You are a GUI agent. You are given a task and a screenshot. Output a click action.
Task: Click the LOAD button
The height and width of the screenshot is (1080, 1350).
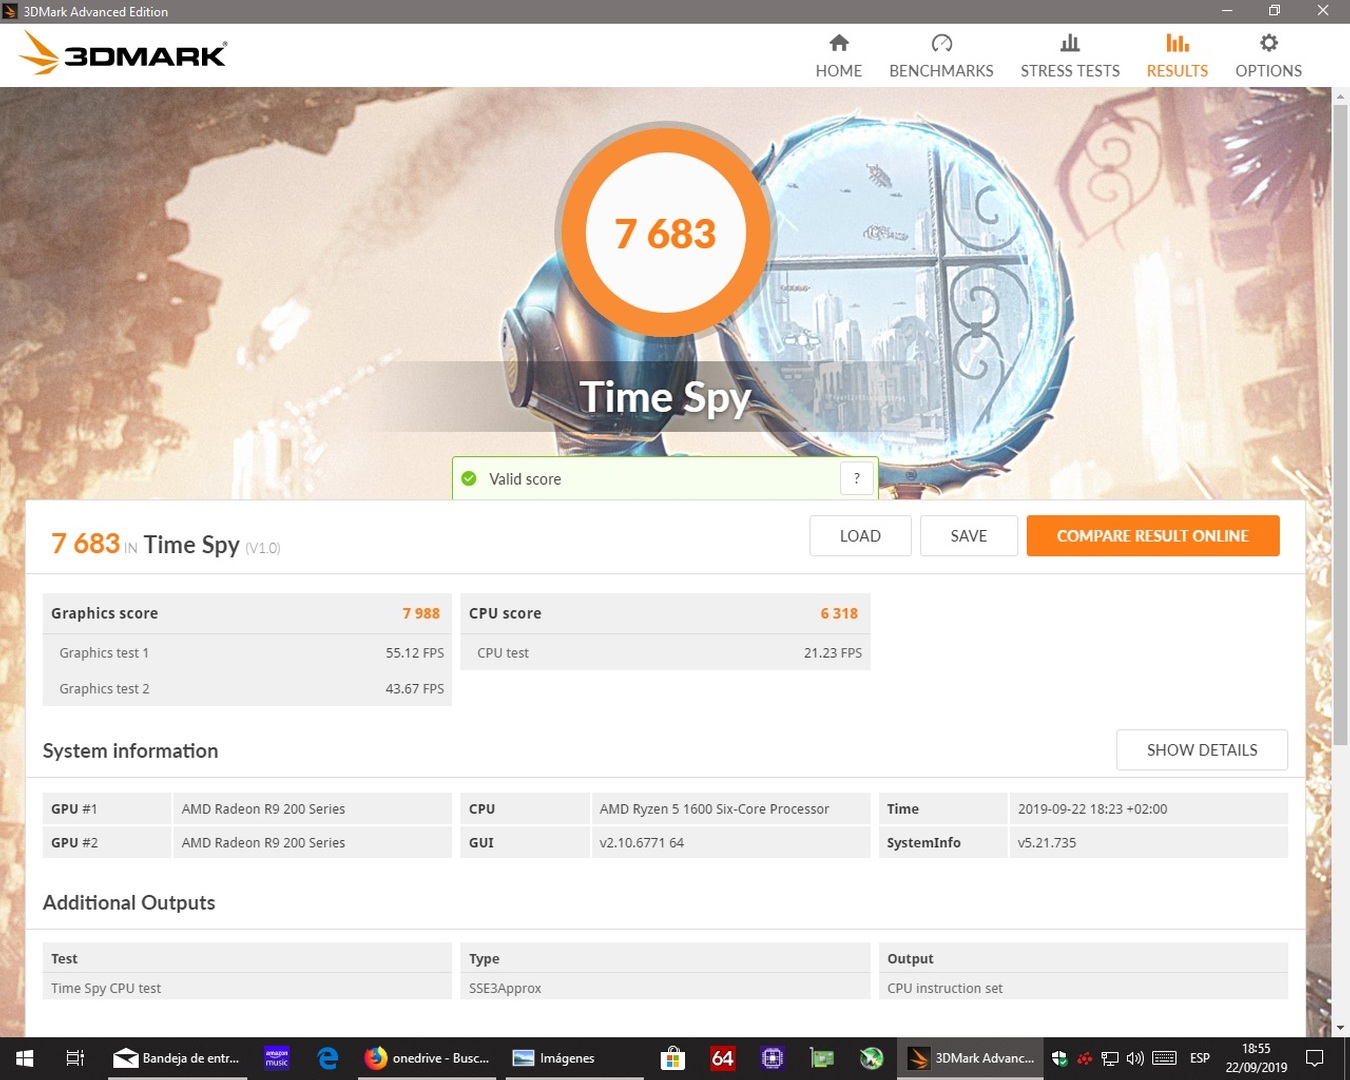860,536
